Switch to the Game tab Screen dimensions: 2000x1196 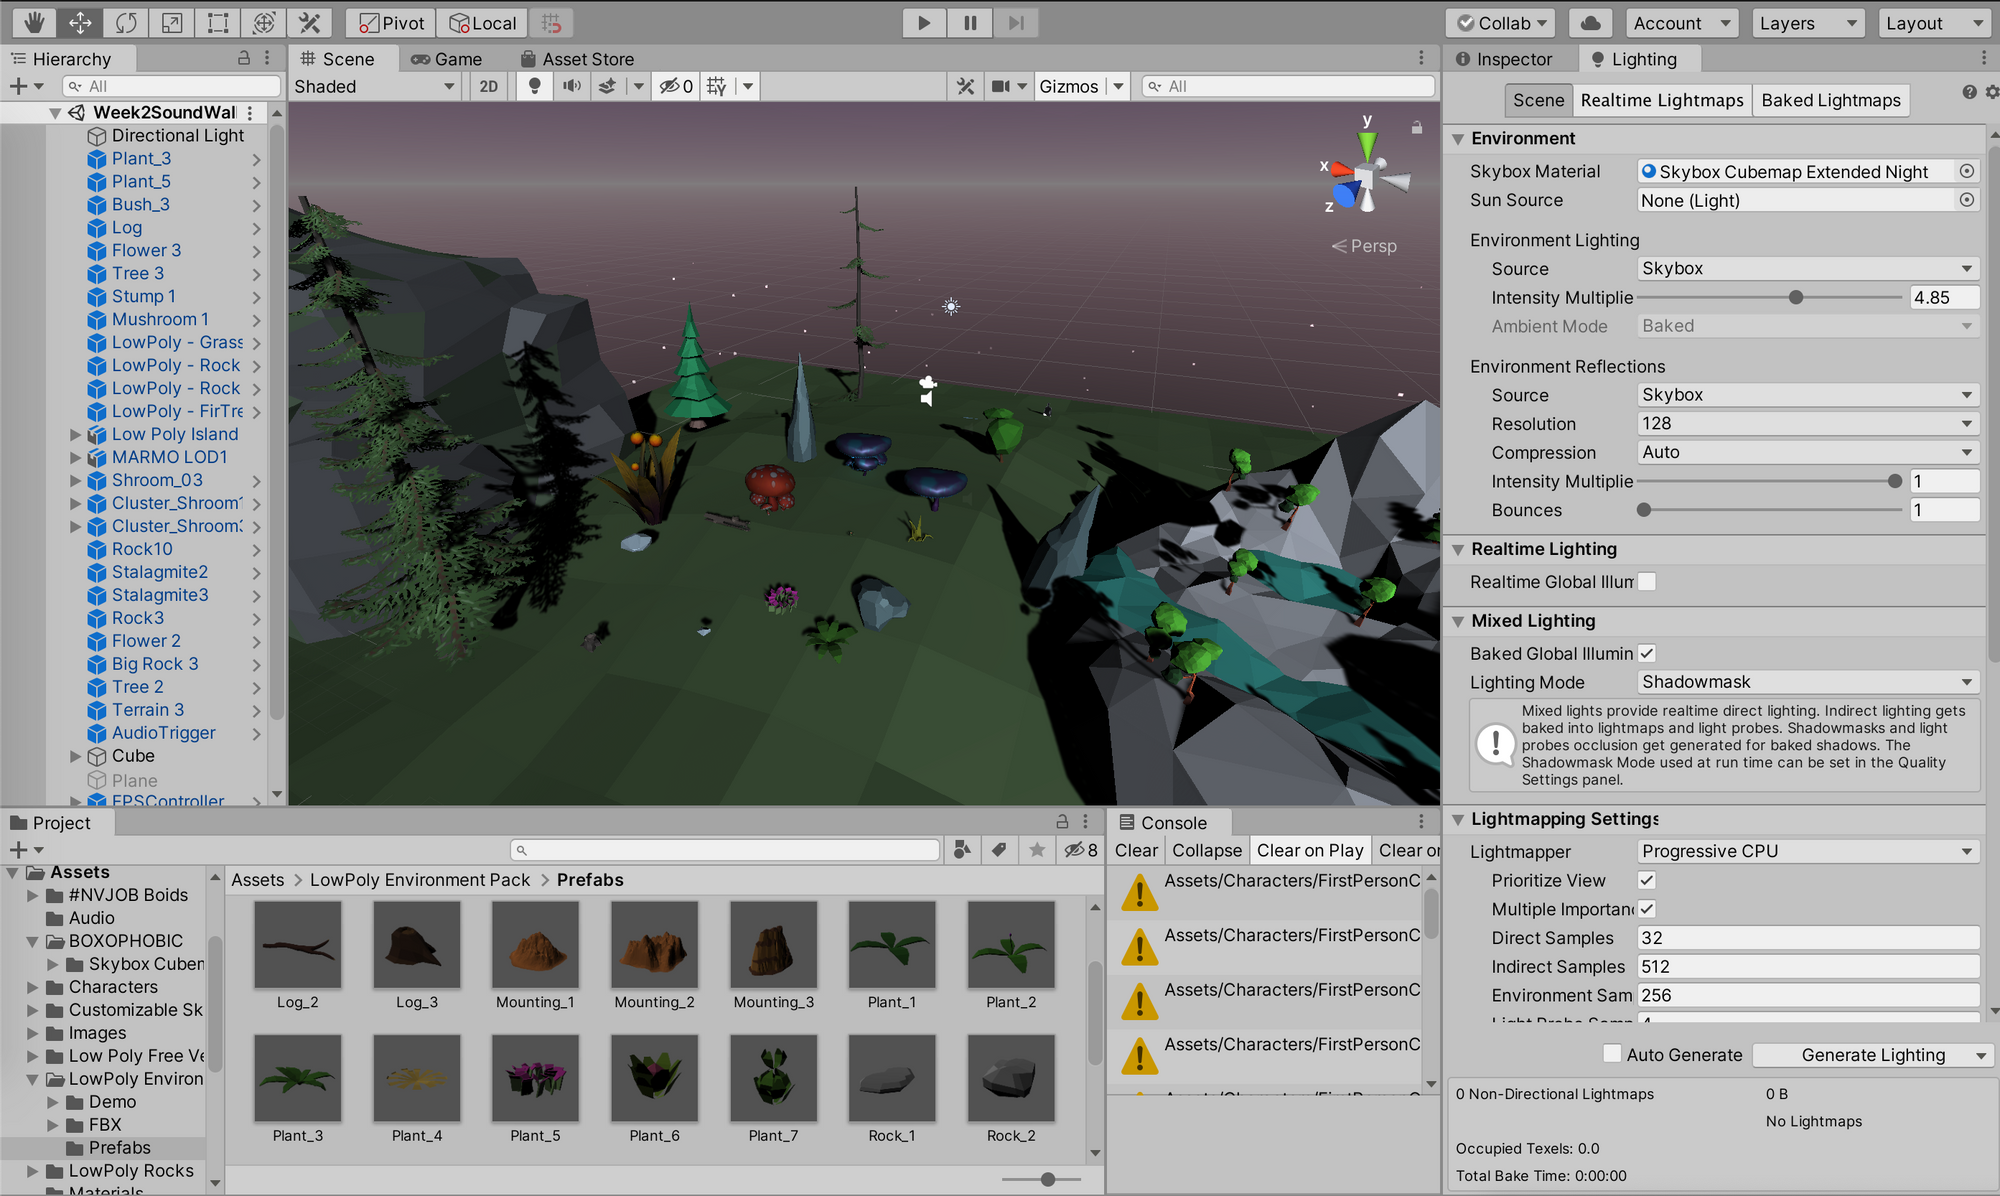pyautogui.click(x=446, y=59)
